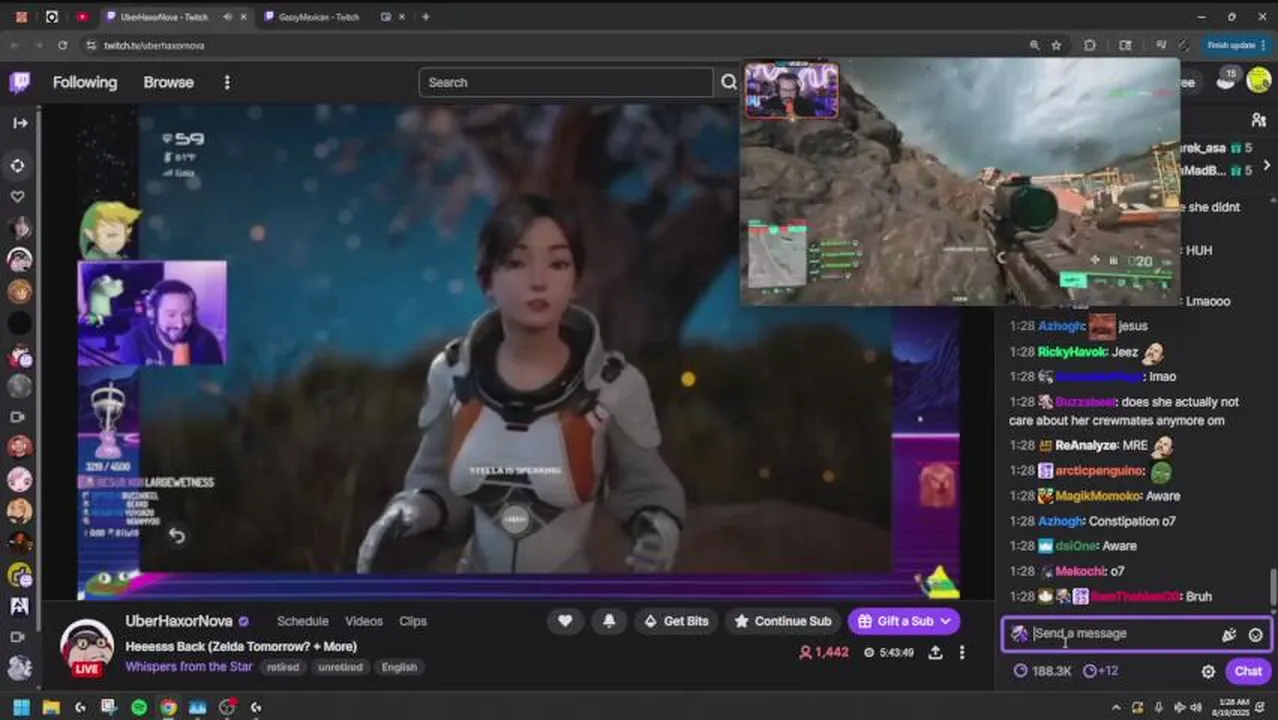Click the unretired tag
1278x720 pixels.
[340, 667]
